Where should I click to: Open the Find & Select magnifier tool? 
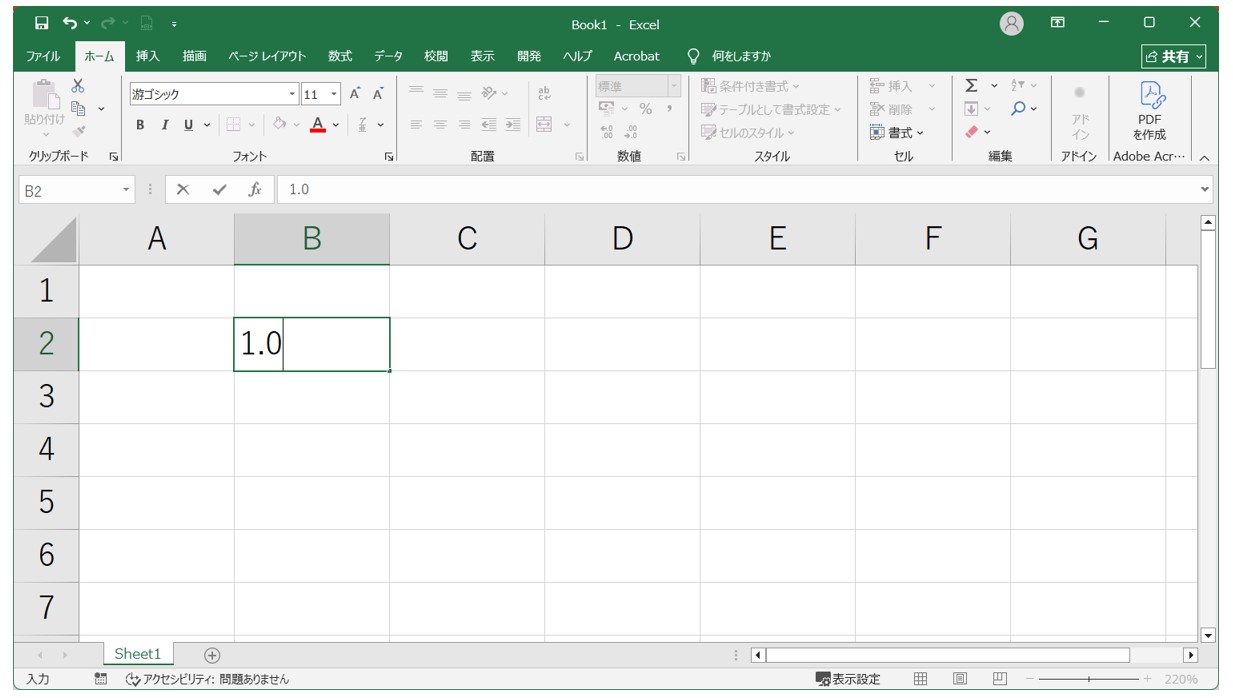(1018, 108)
